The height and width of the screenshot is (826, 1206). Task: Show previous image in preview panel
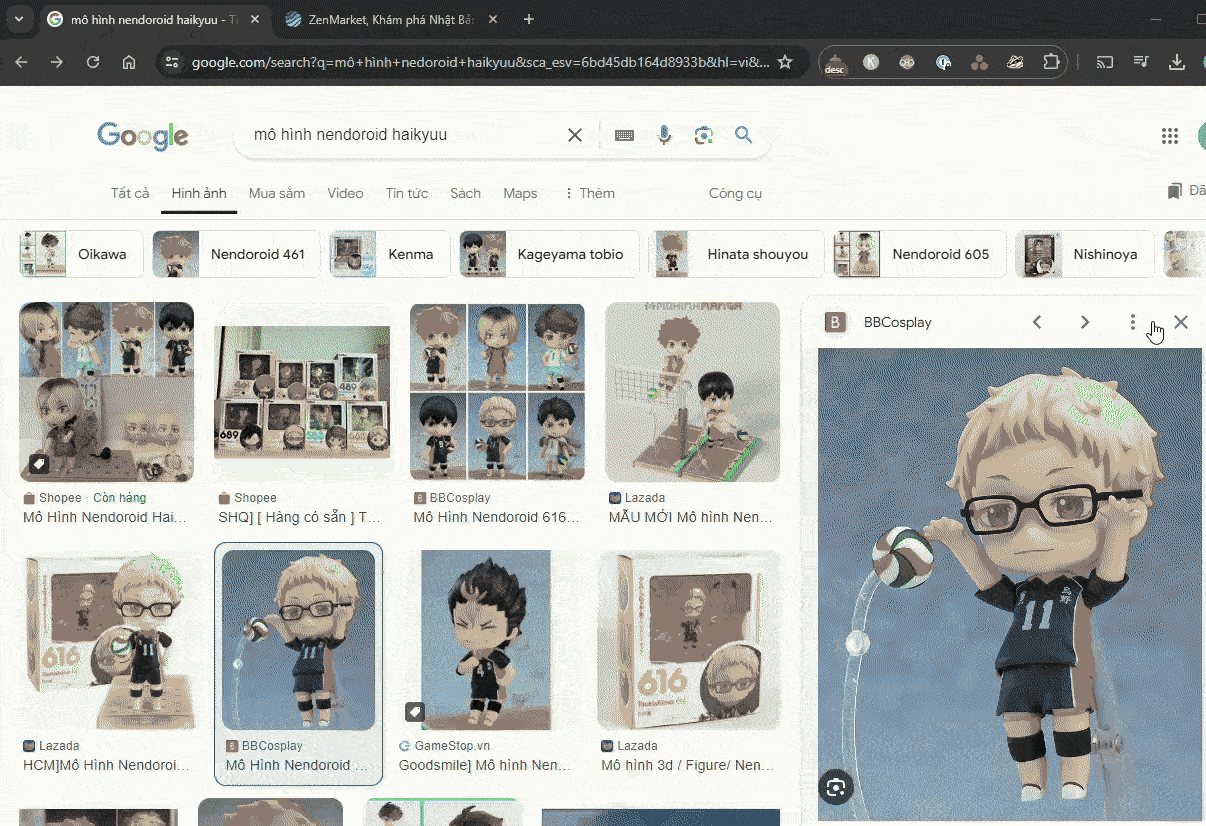click(x=1037, y=322)
